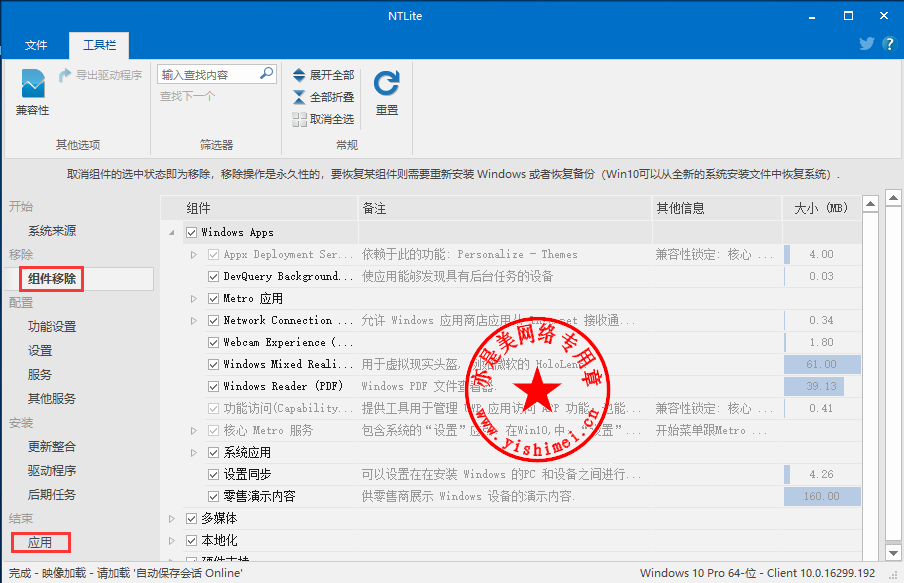The height and width of the screenshot is (583, 904).
Task: Sort by 大小 (MB) column header
Action: (822, 208)
